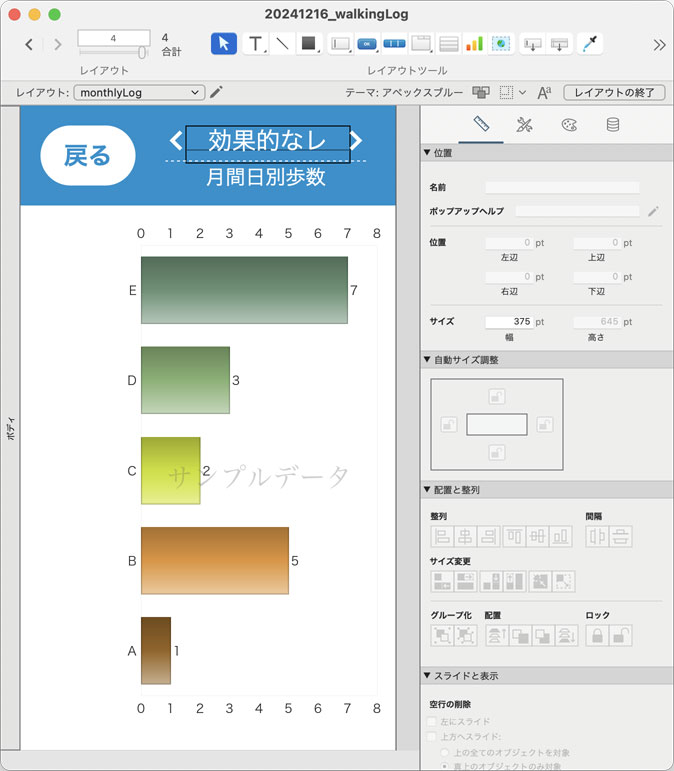Send object to back icon
The width and height of the screenshot is (674, 771).
click(x=566, y=635)
